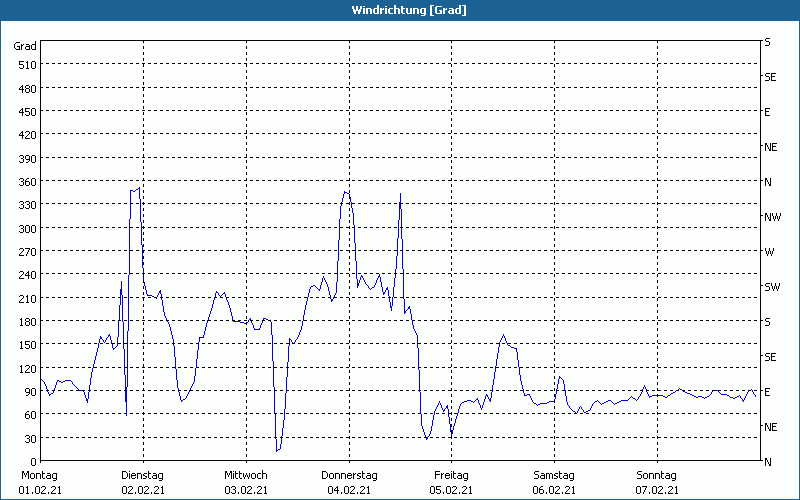Click the date 01.02.21
This screenshot has width=800, height=500.
coord(40,490)
